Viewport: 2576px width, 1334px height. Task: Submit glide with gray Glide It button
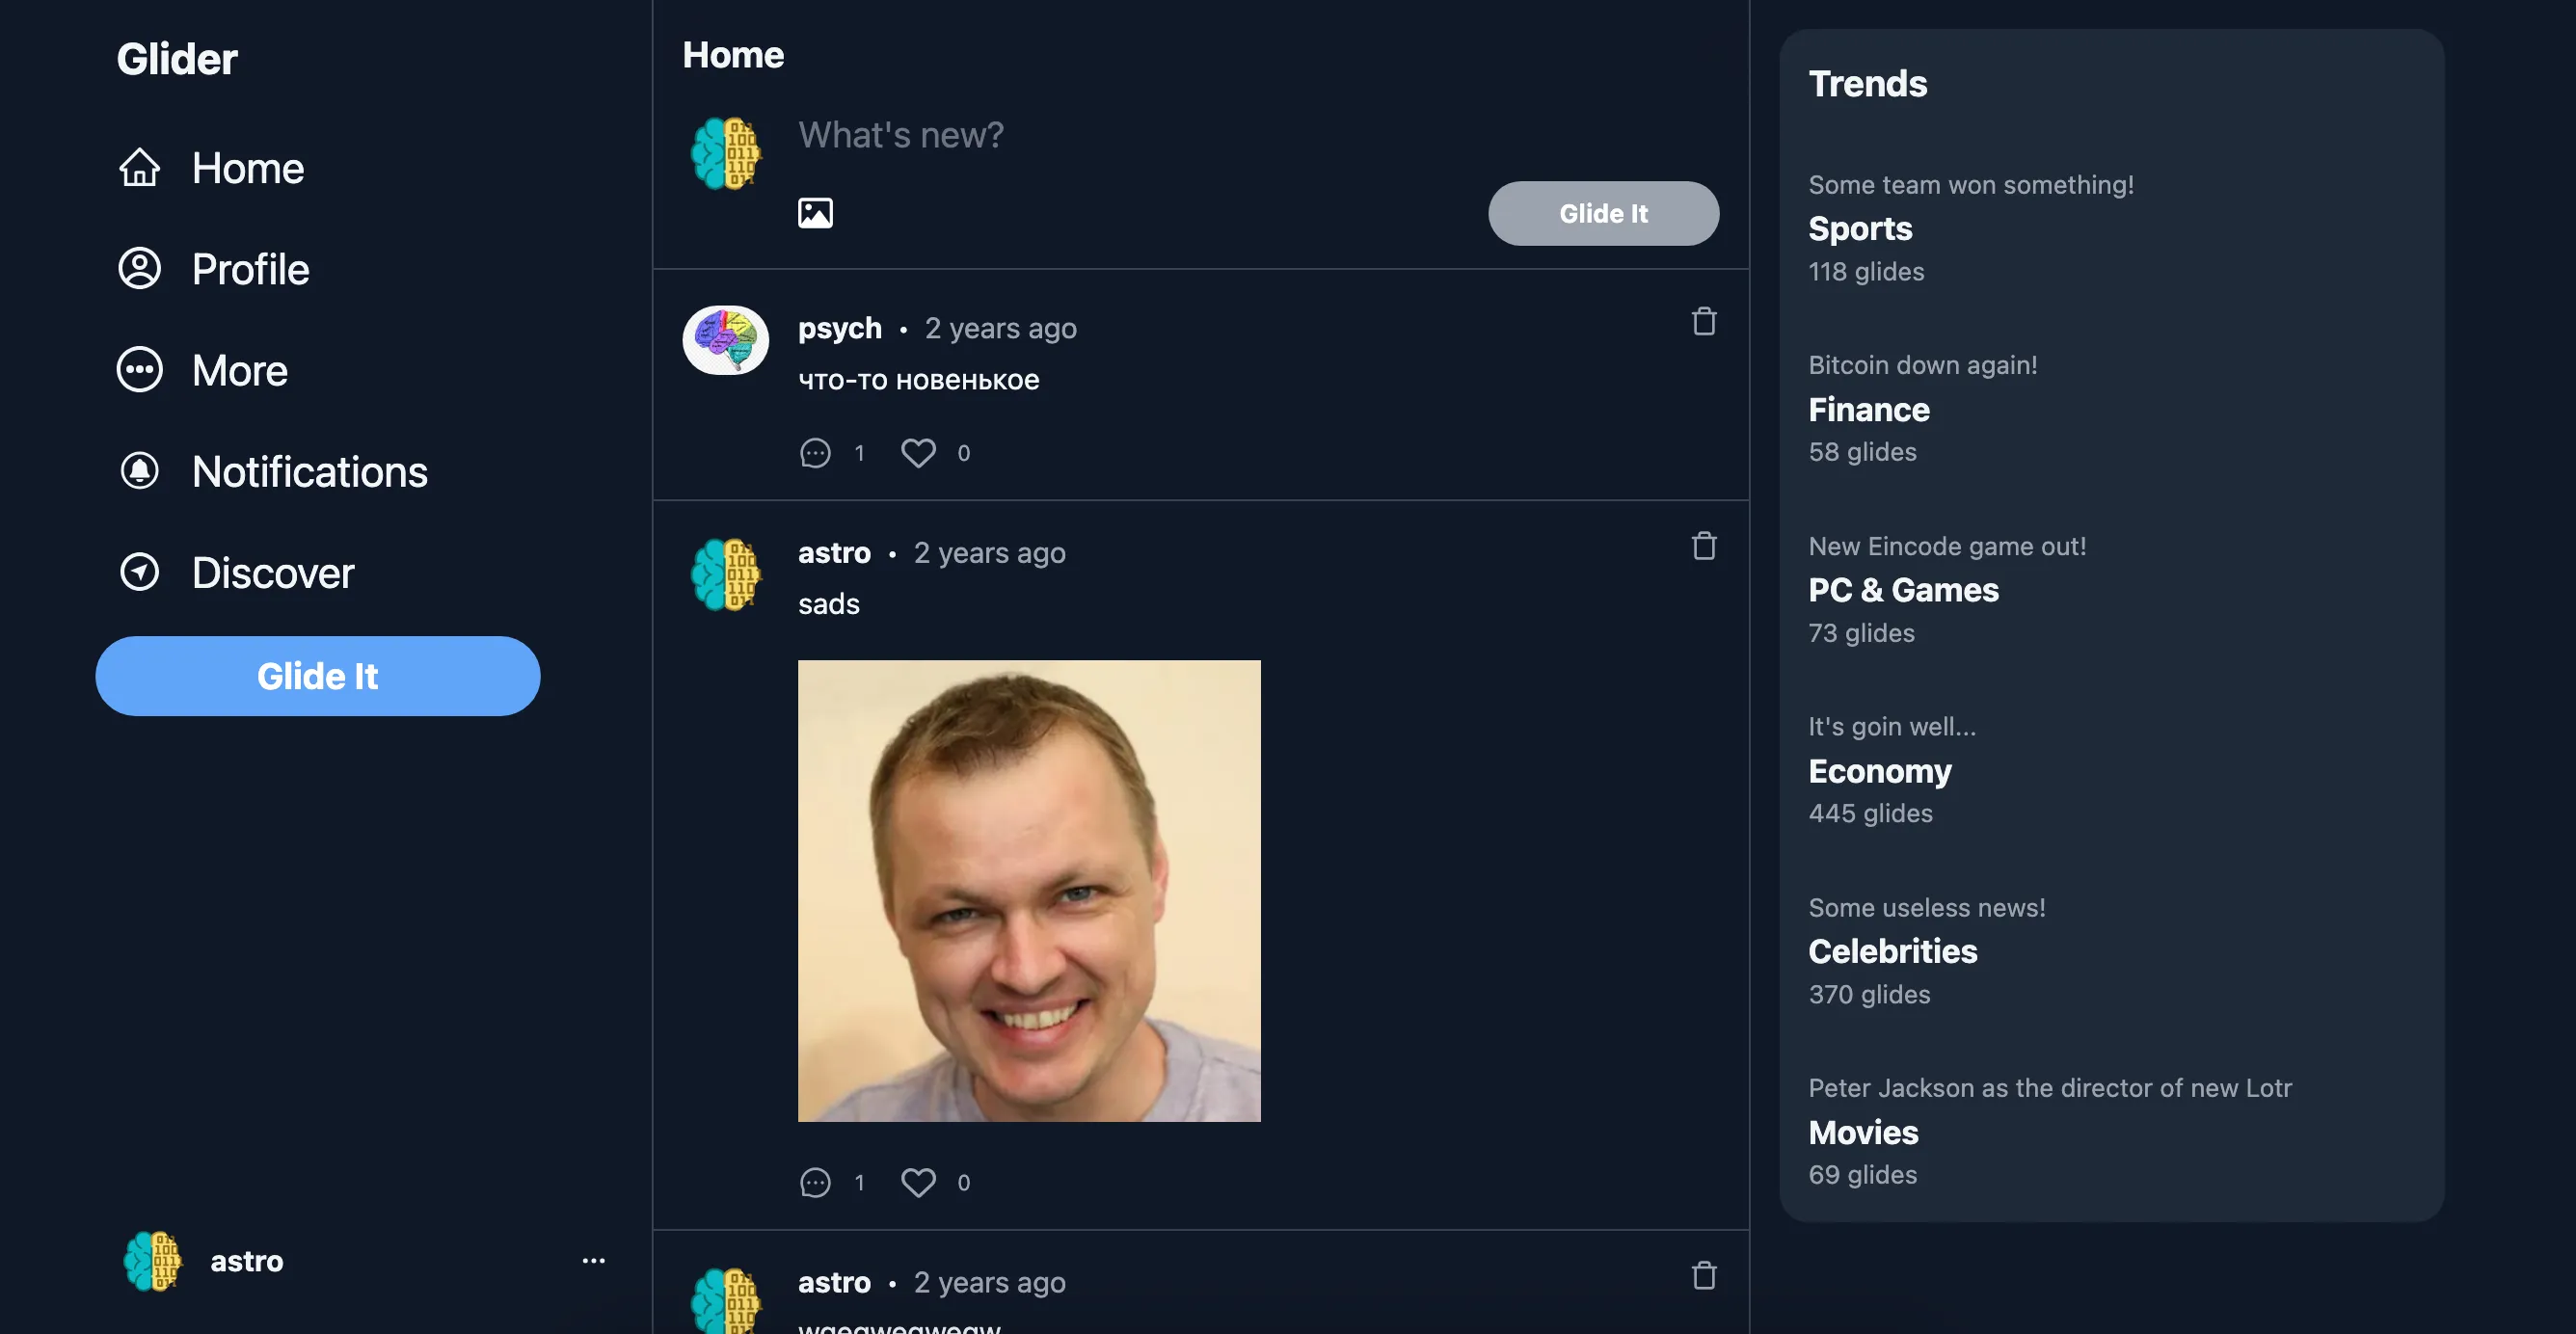(1603, 213)
